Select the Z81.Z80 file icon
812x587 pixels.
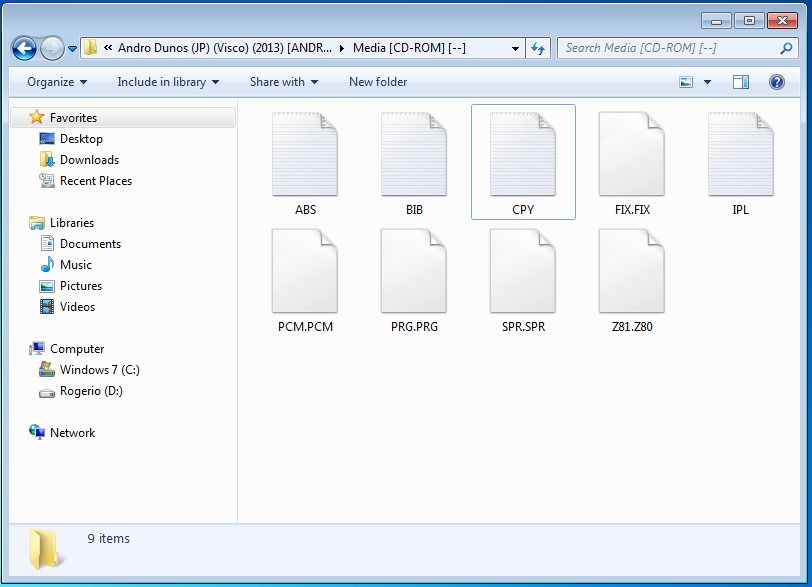click(x=632, y=272)
